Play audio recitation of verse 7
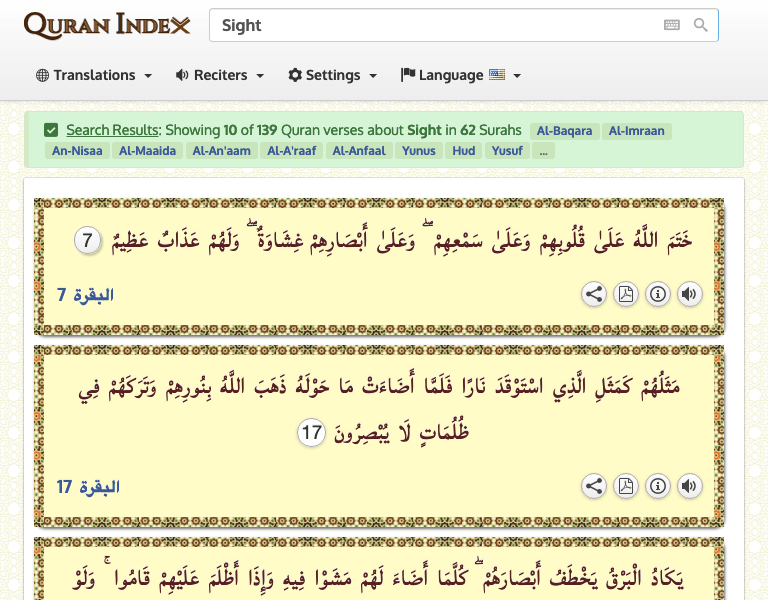Screen dimensions: 768x600 689,294
